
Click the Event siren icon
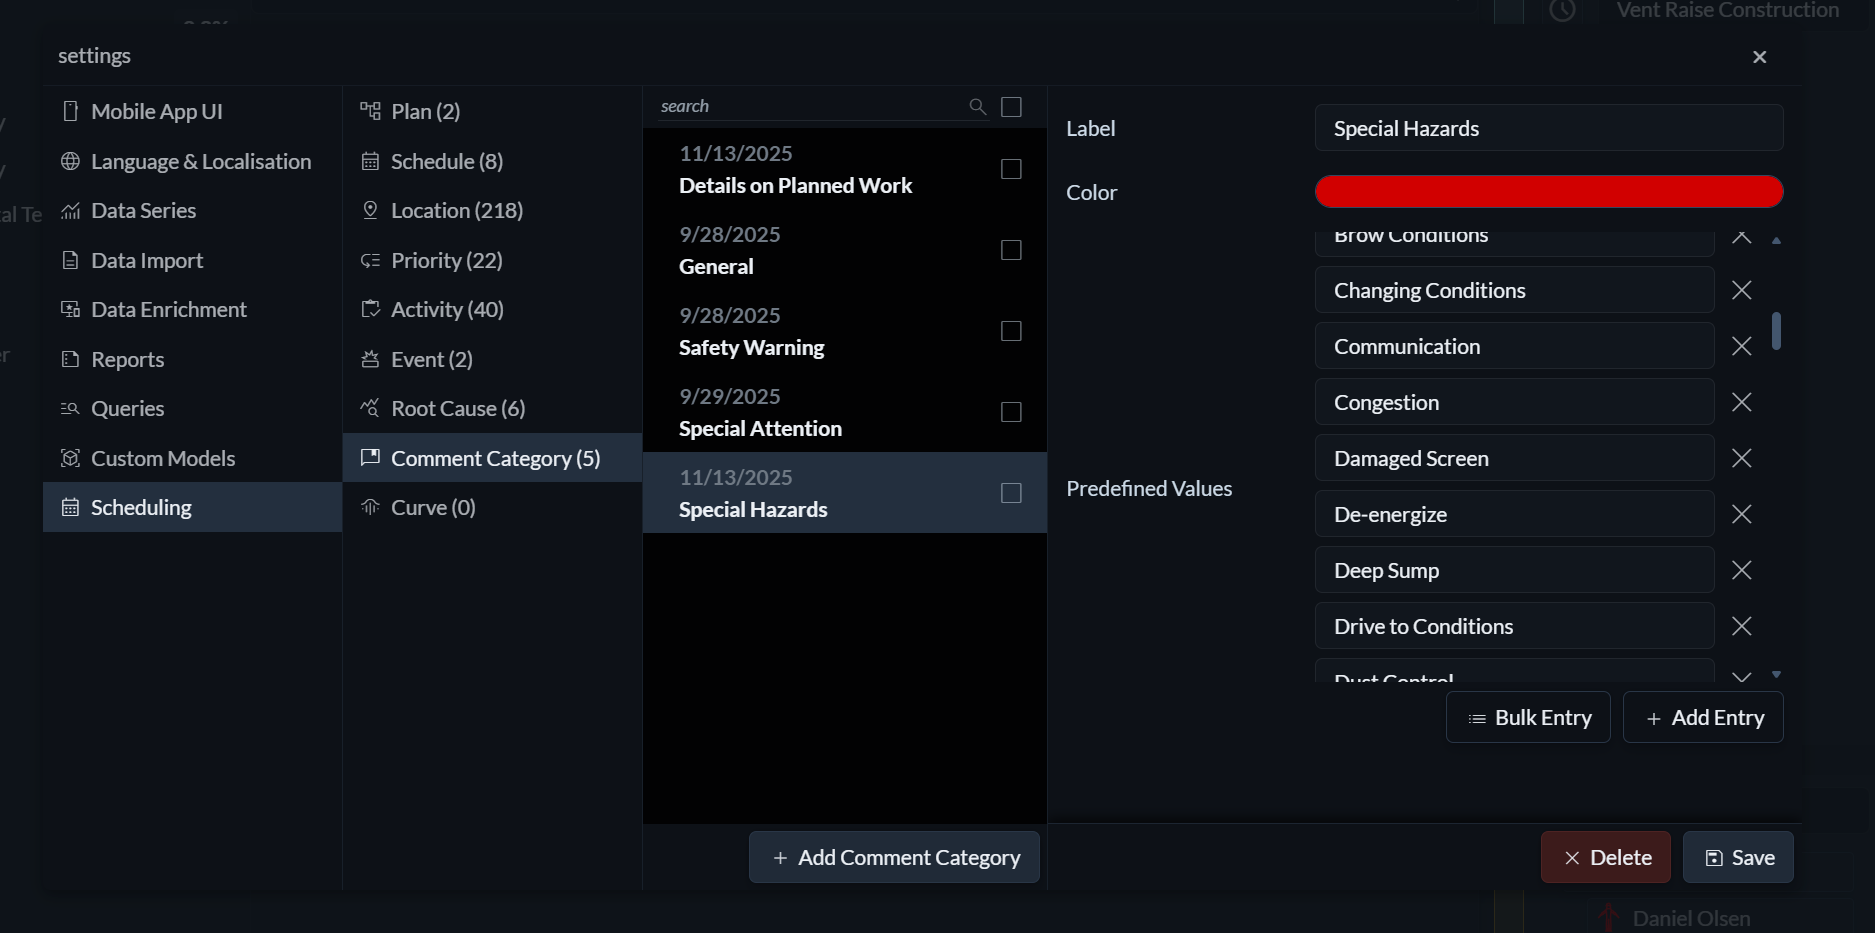(370, 359)
